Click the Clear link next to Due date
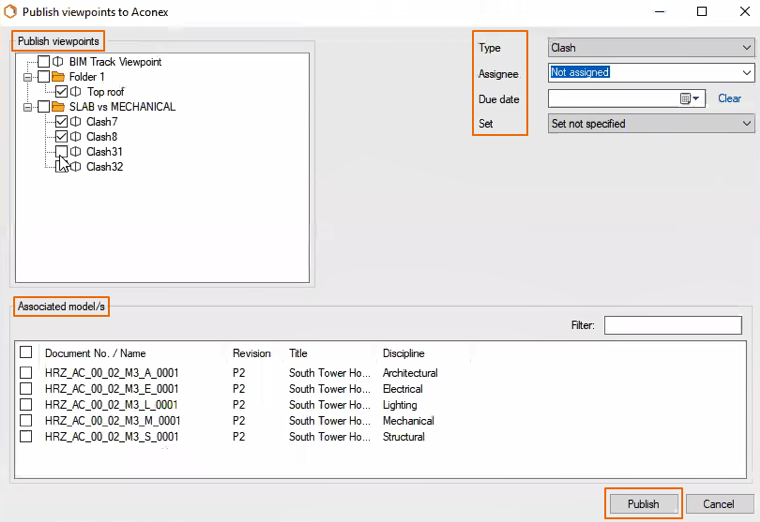The width and height of the screenshot is (760, 522). coord(729,98)
